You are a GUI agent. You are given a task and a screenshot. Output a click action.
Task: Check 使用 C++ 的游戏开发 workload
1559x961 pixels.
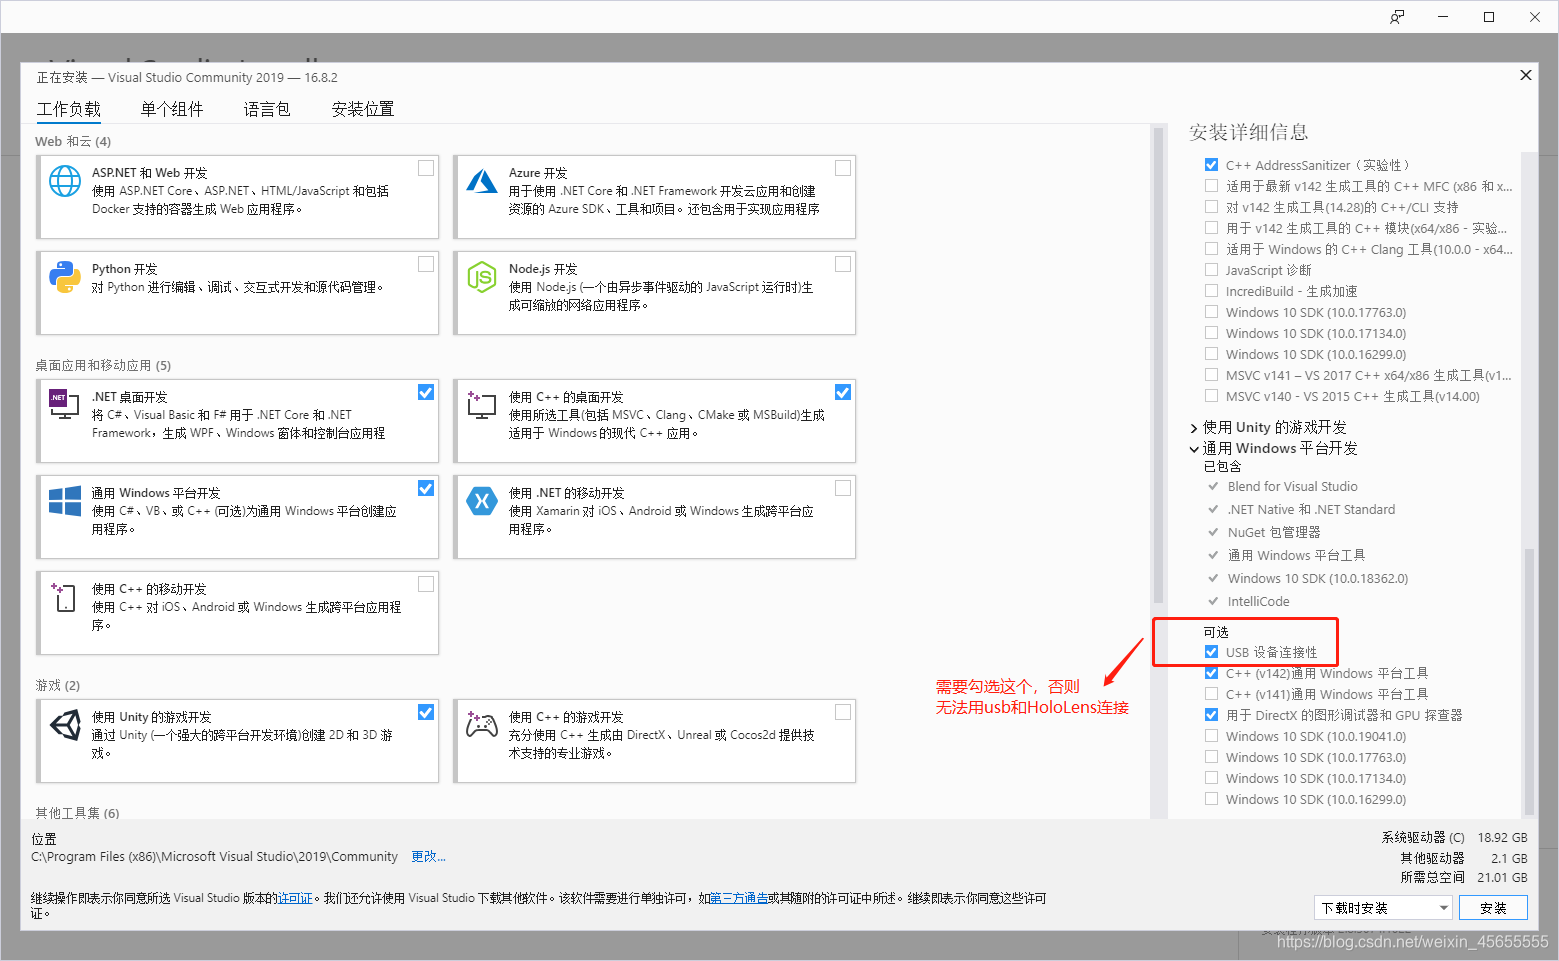(843, 712)
